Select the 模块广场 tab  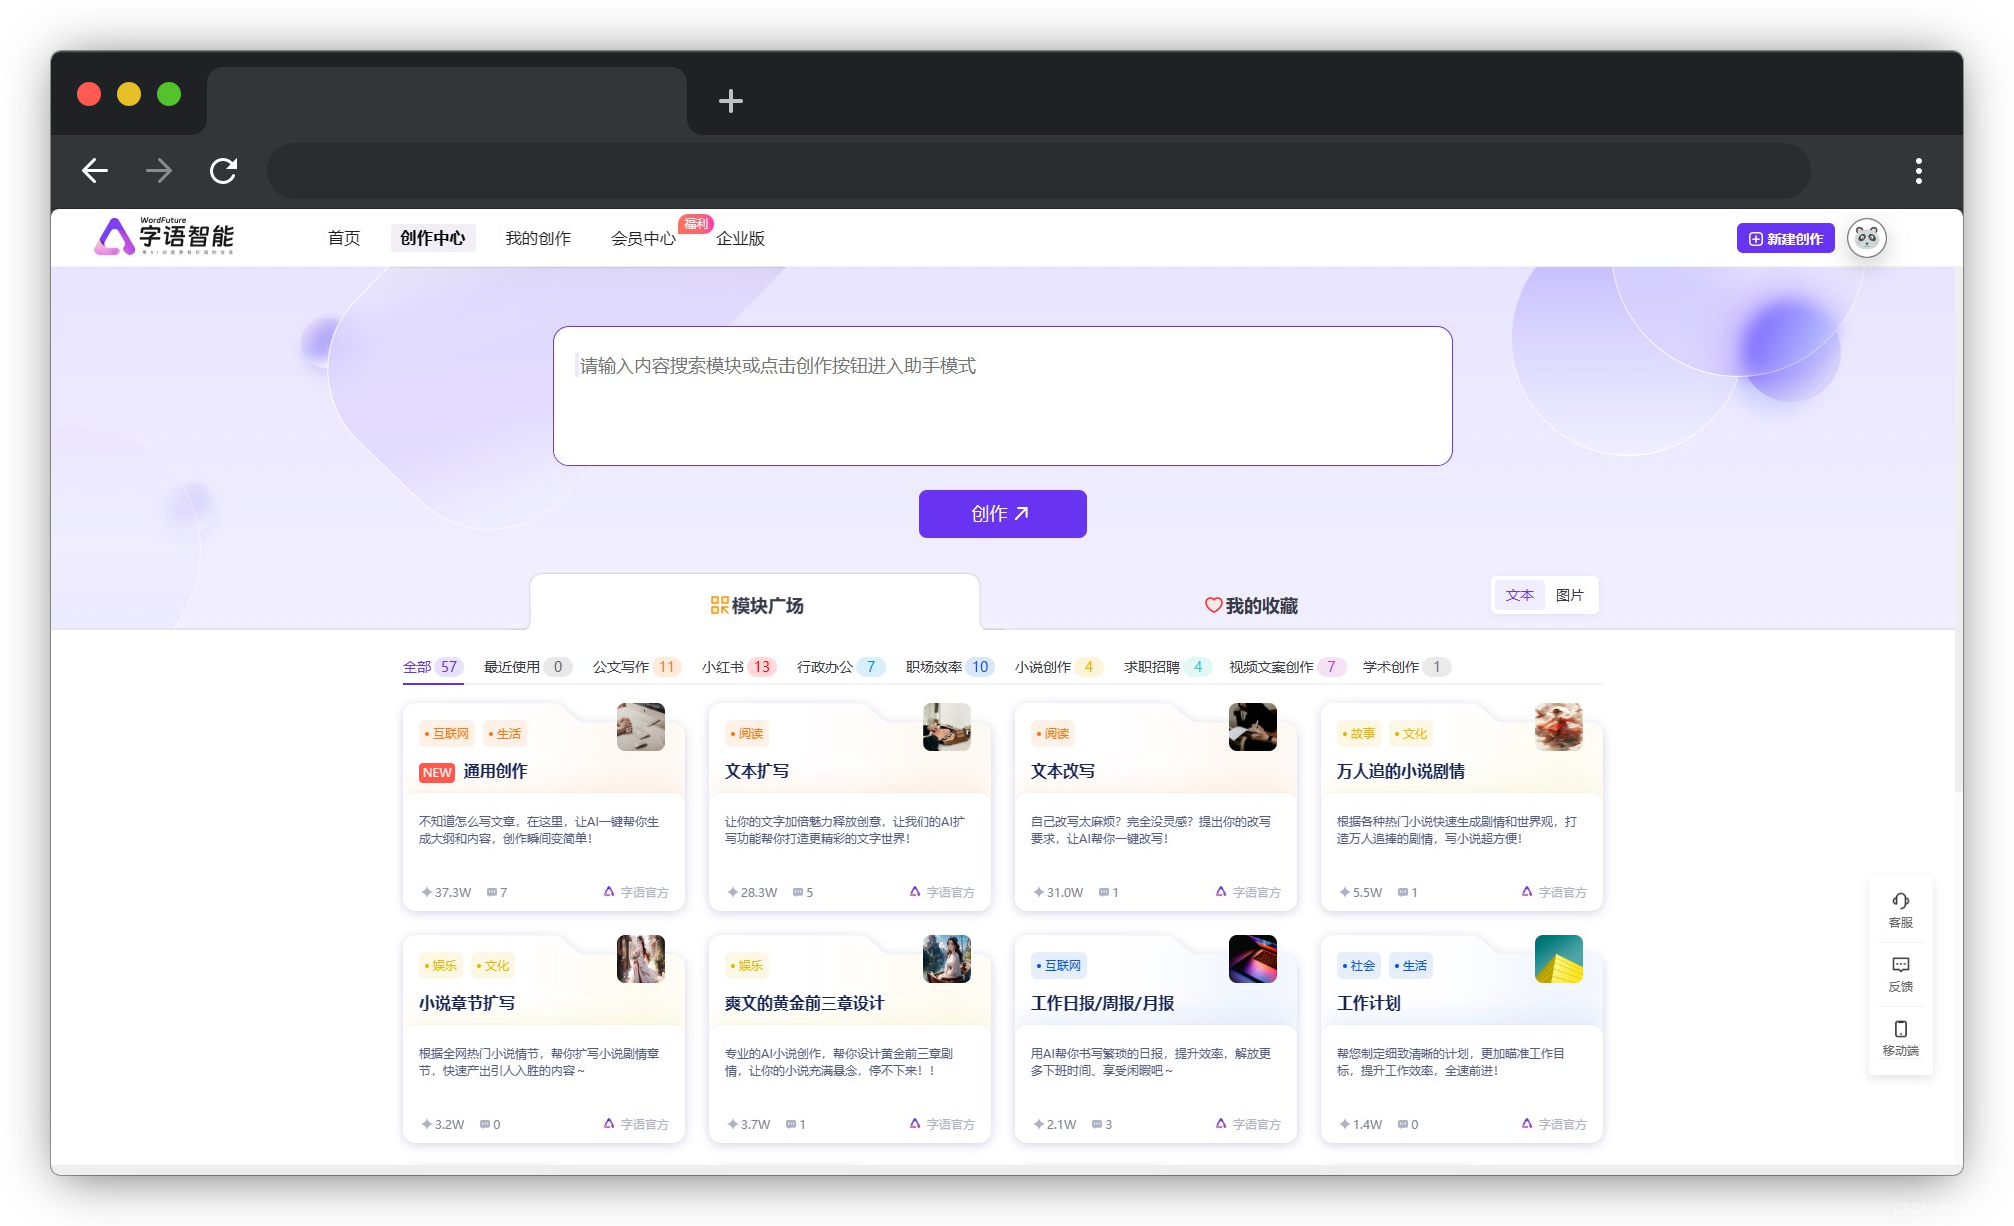(x=756, y=605)
